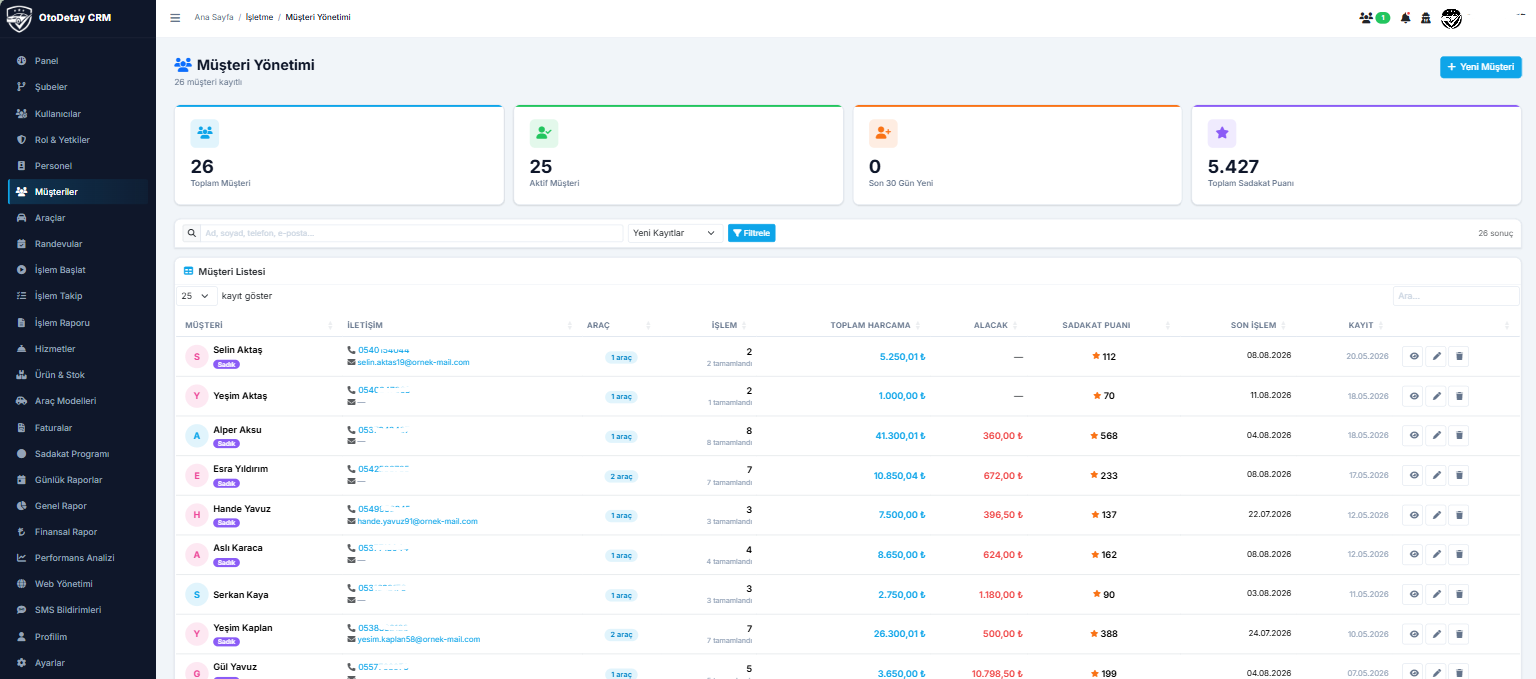Click the online users icon with badge 1

click(x=1375, y=18)
